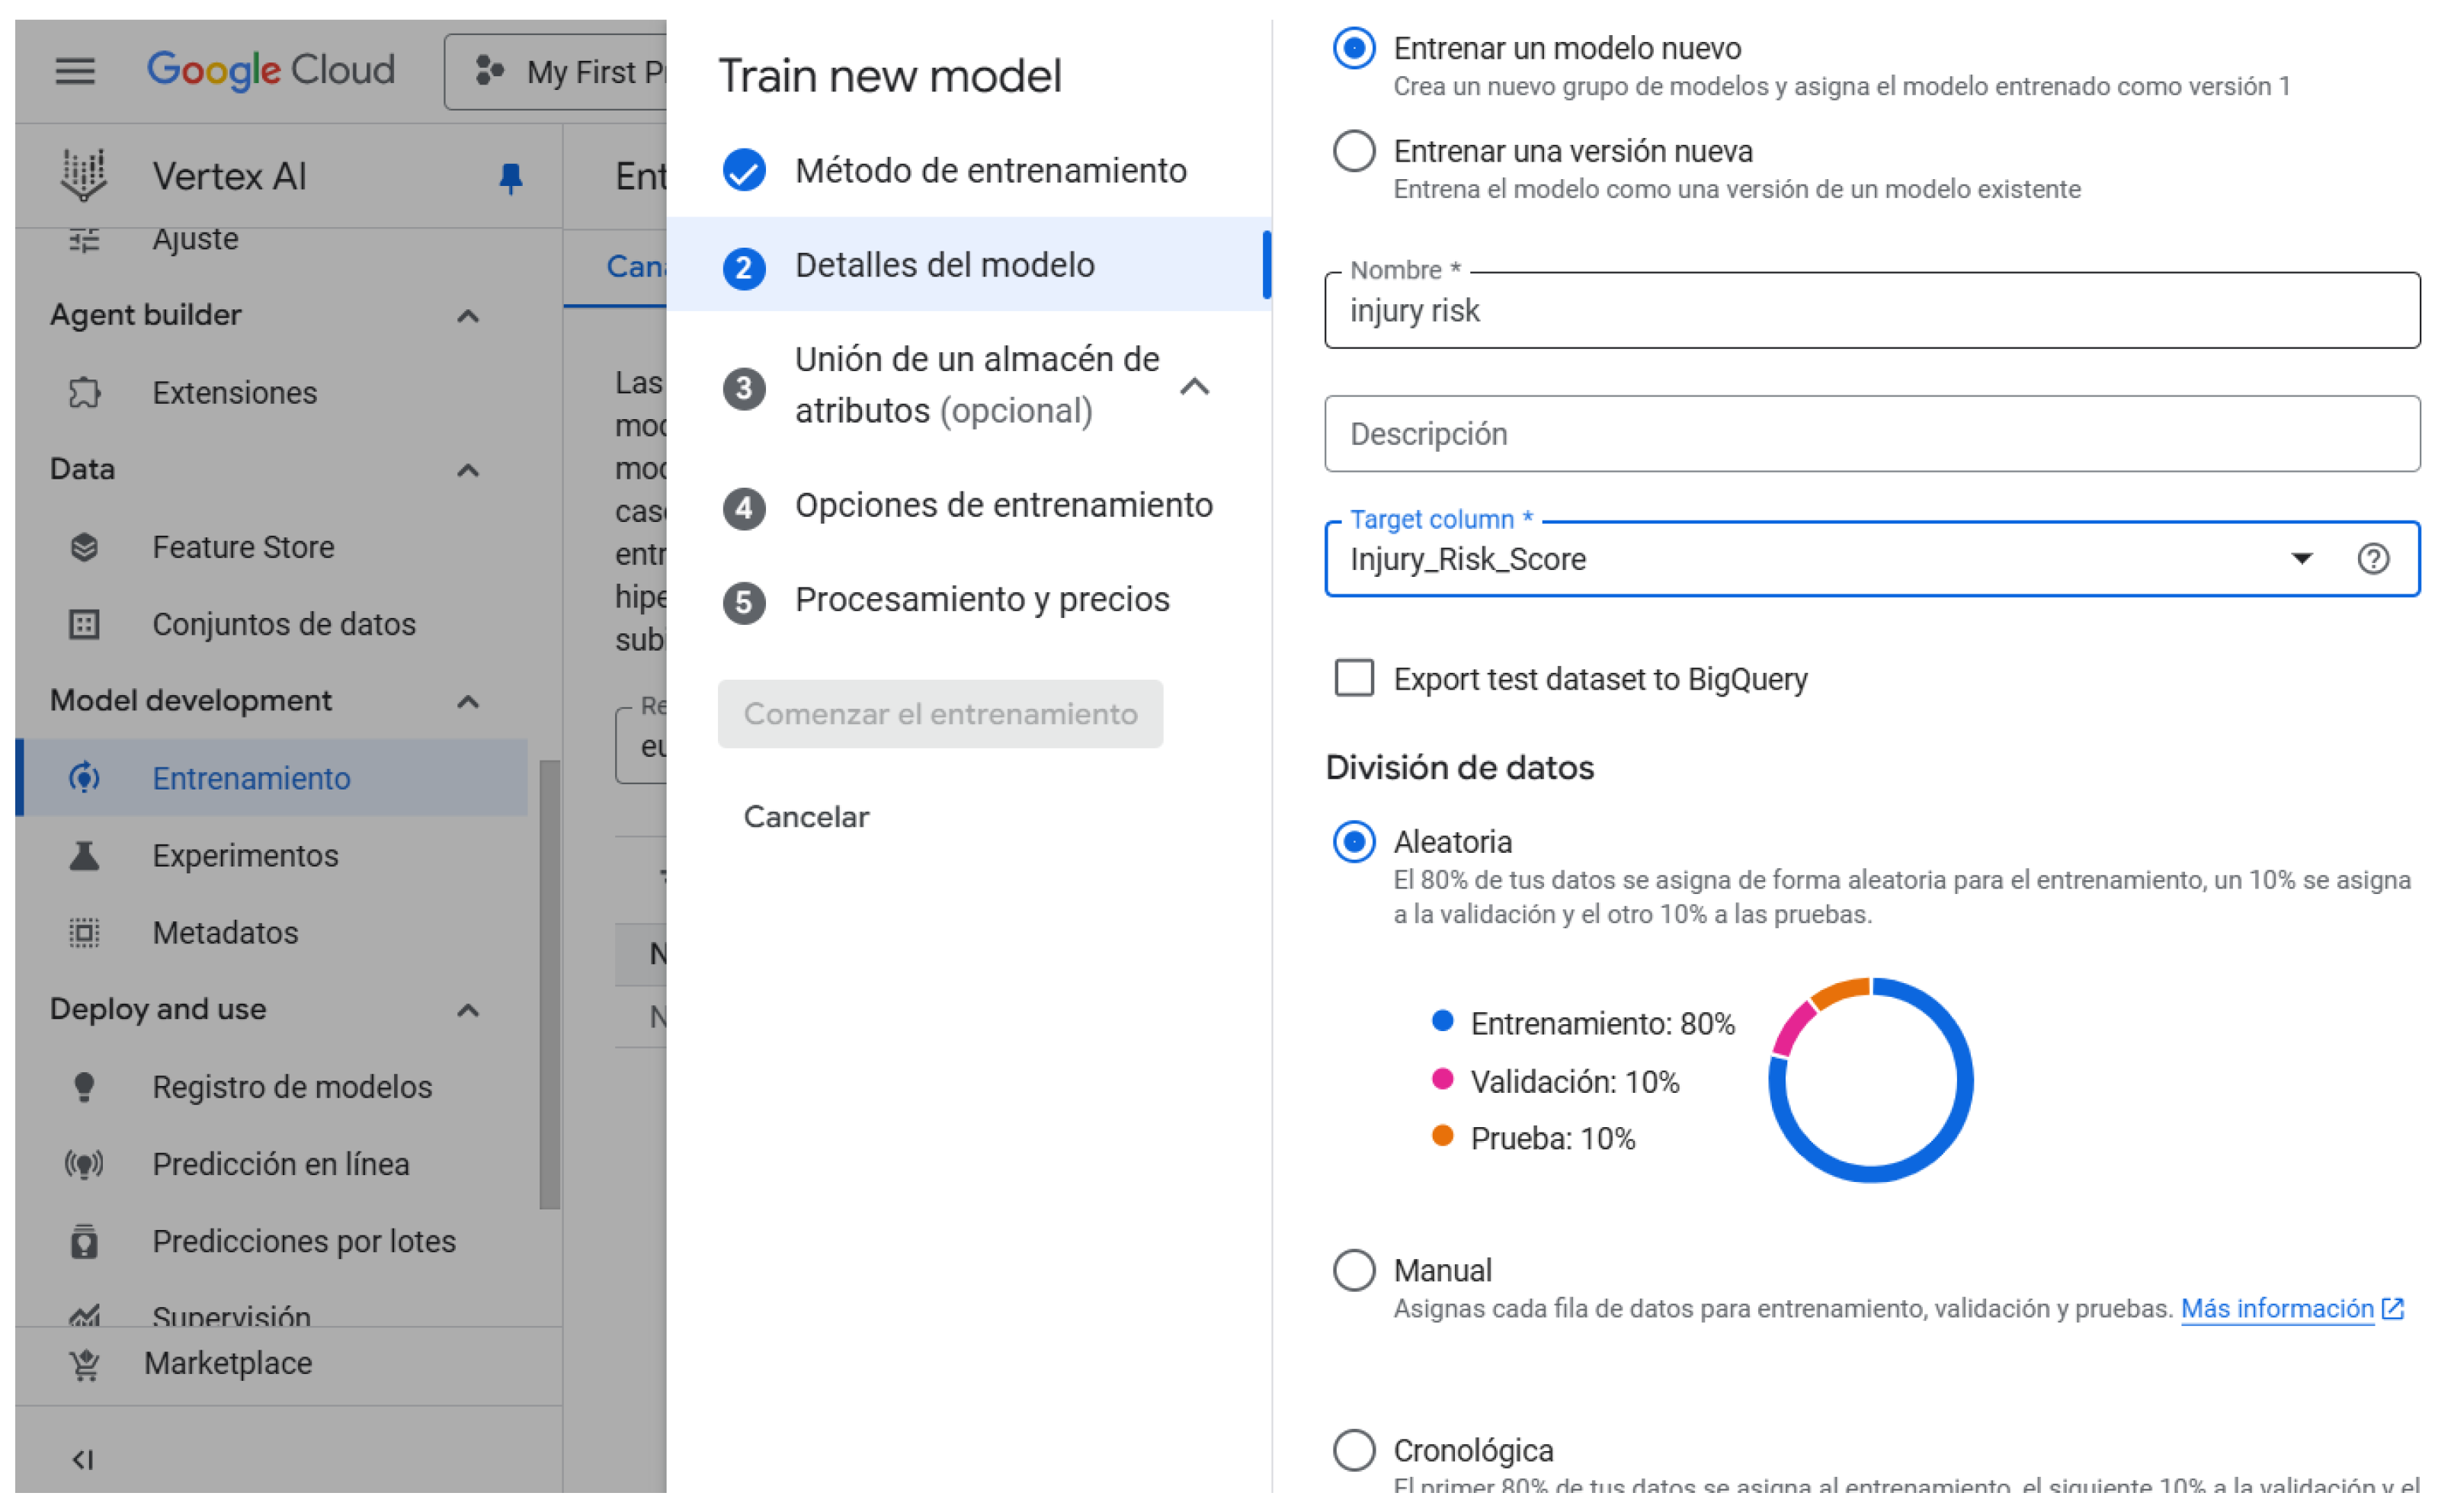The height and width of the screenshot is (1512, 2438).
Task: Go to Opciones de entrenamiento step
Action: [1003, 506]
